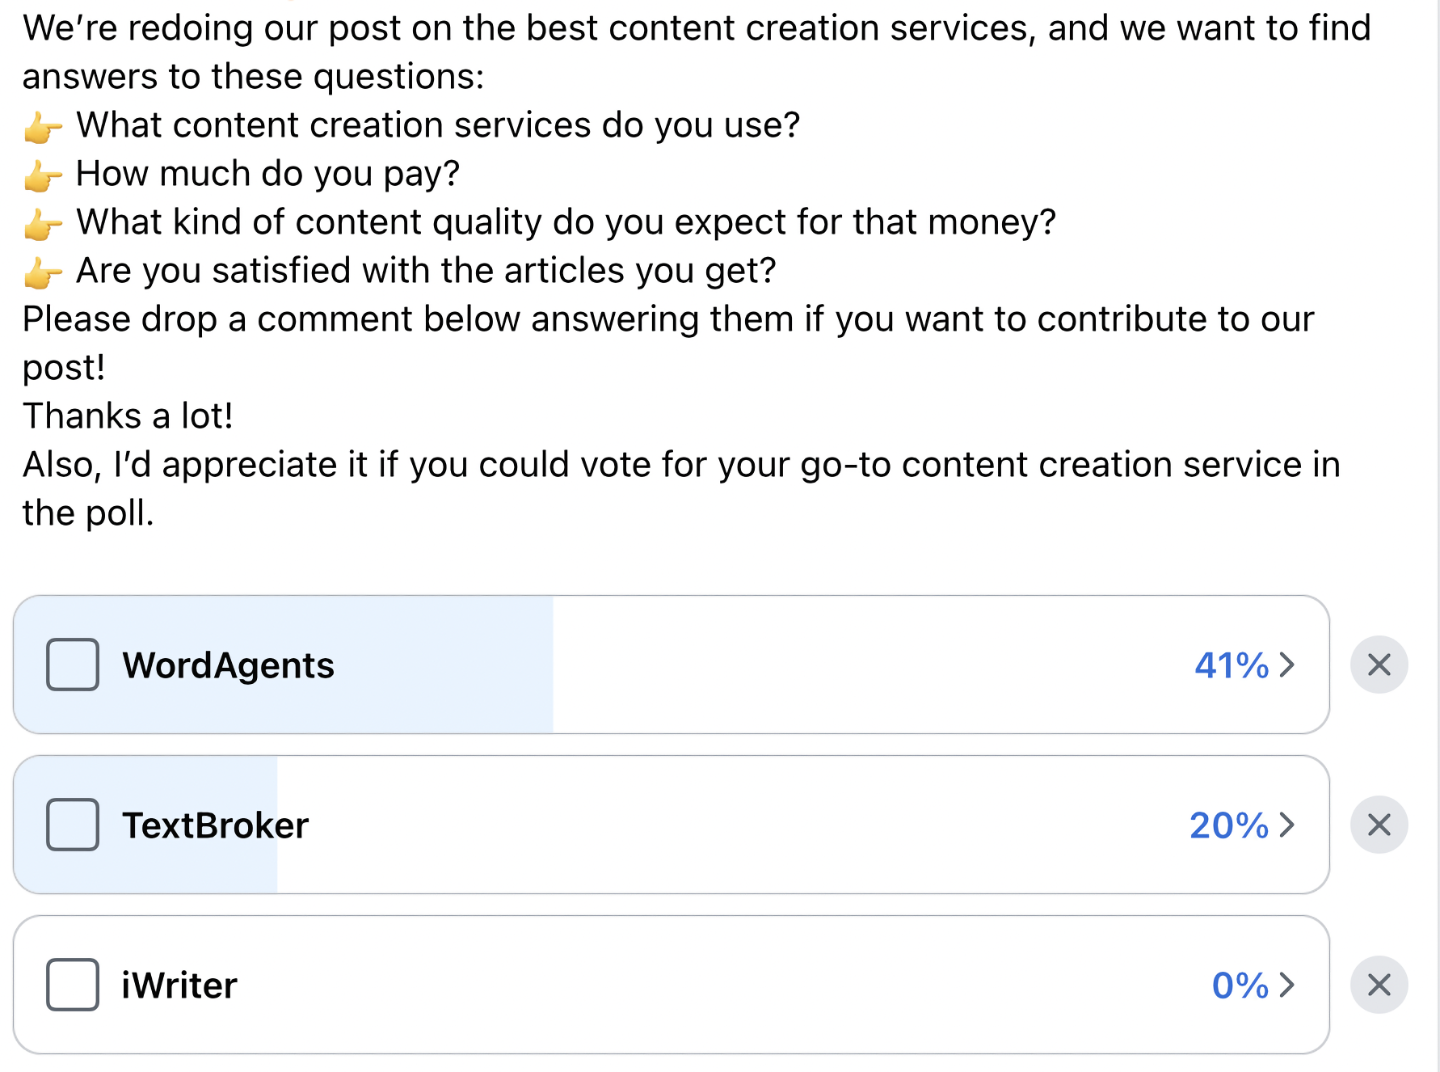This screenshot has width=1440, height=1072.
Task: Check the TextBroker vote checkbox
Action: click(73, 825)
